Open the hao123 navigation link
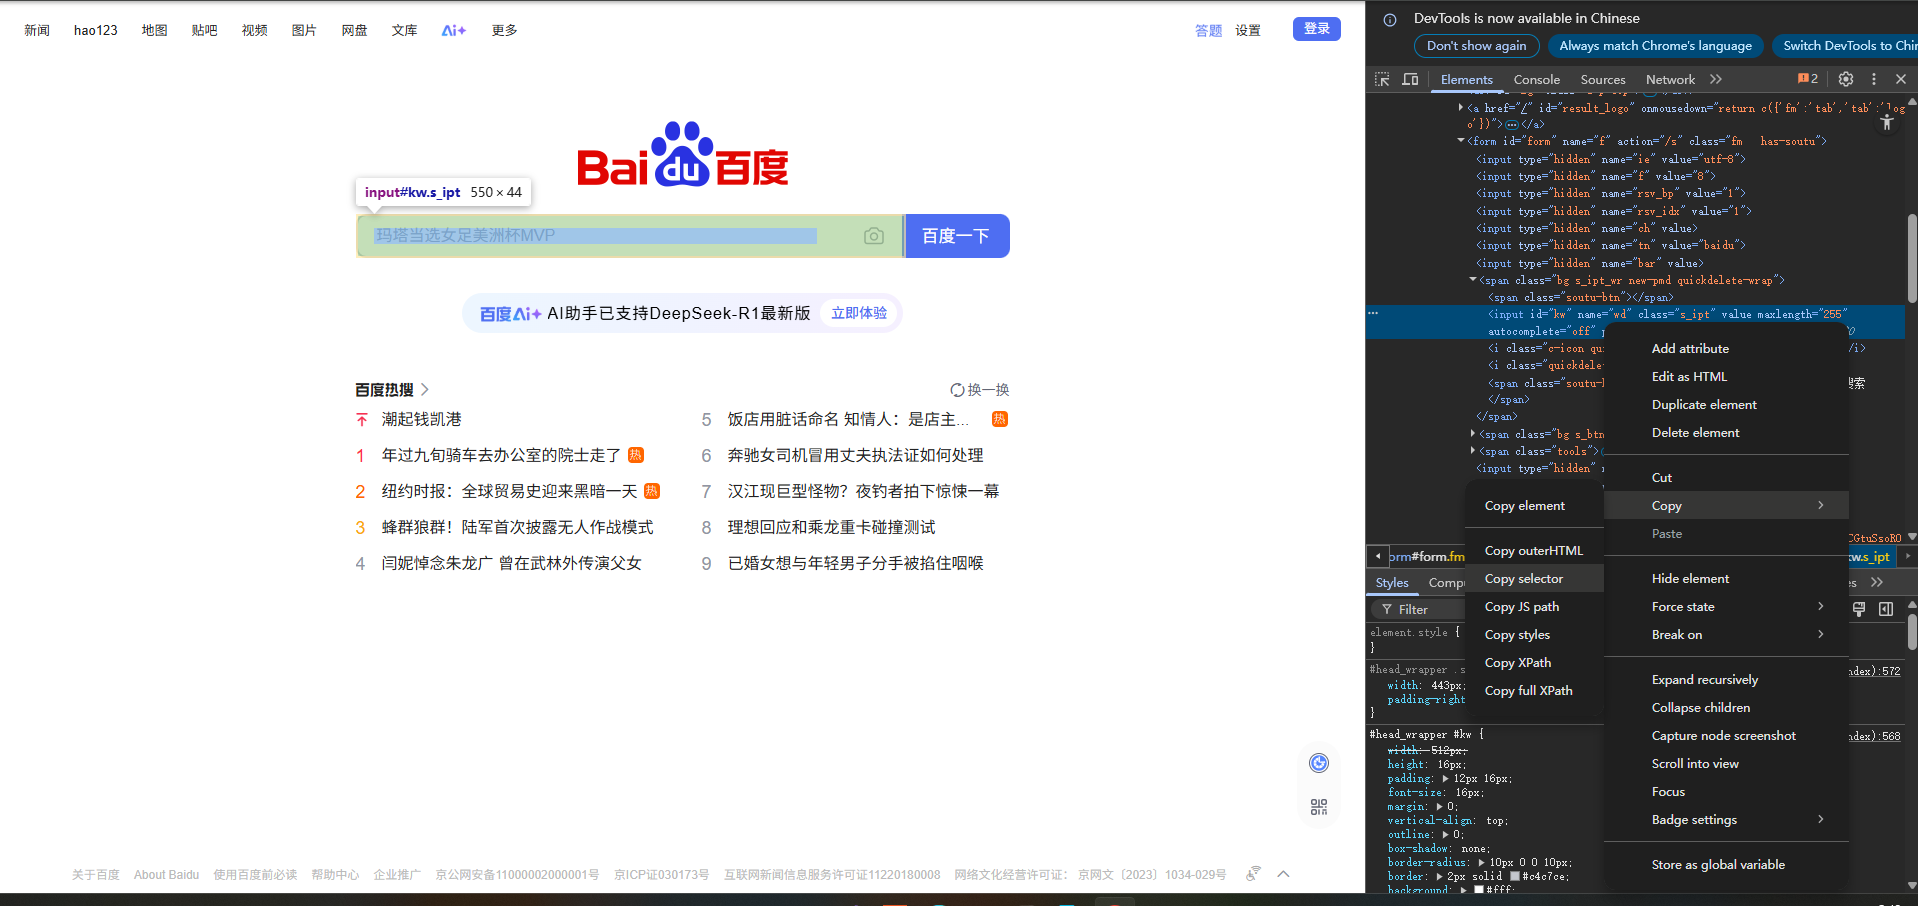Viewport: 1918px width, 906px height. (x=96, y=30)
